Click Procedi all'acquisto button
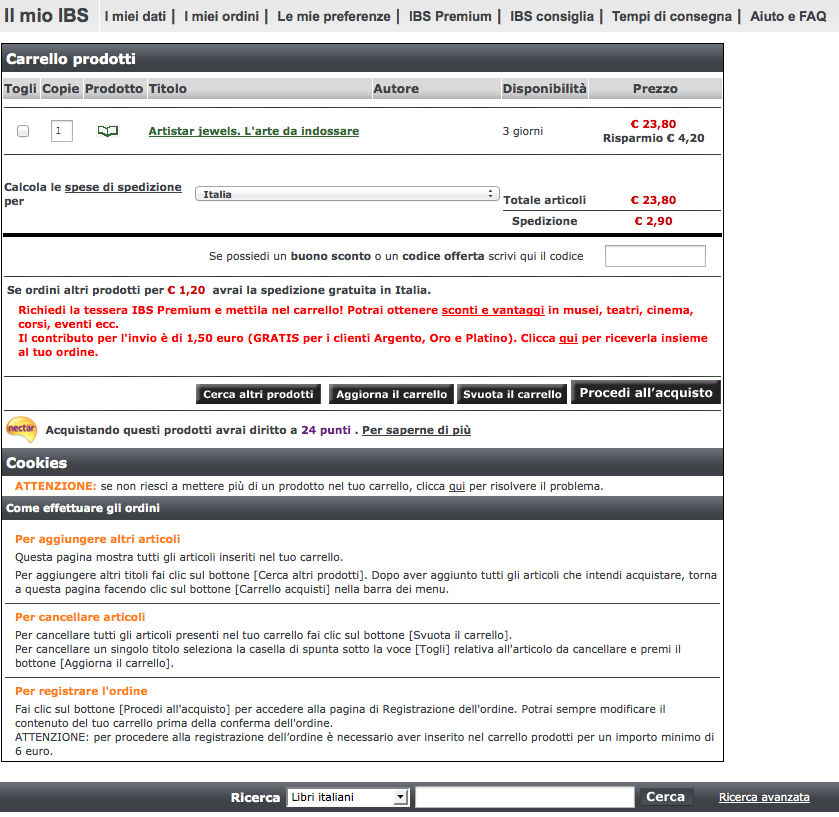Viewport: 839px width, 817px height. pyautogui.click(x=646, y=393)
